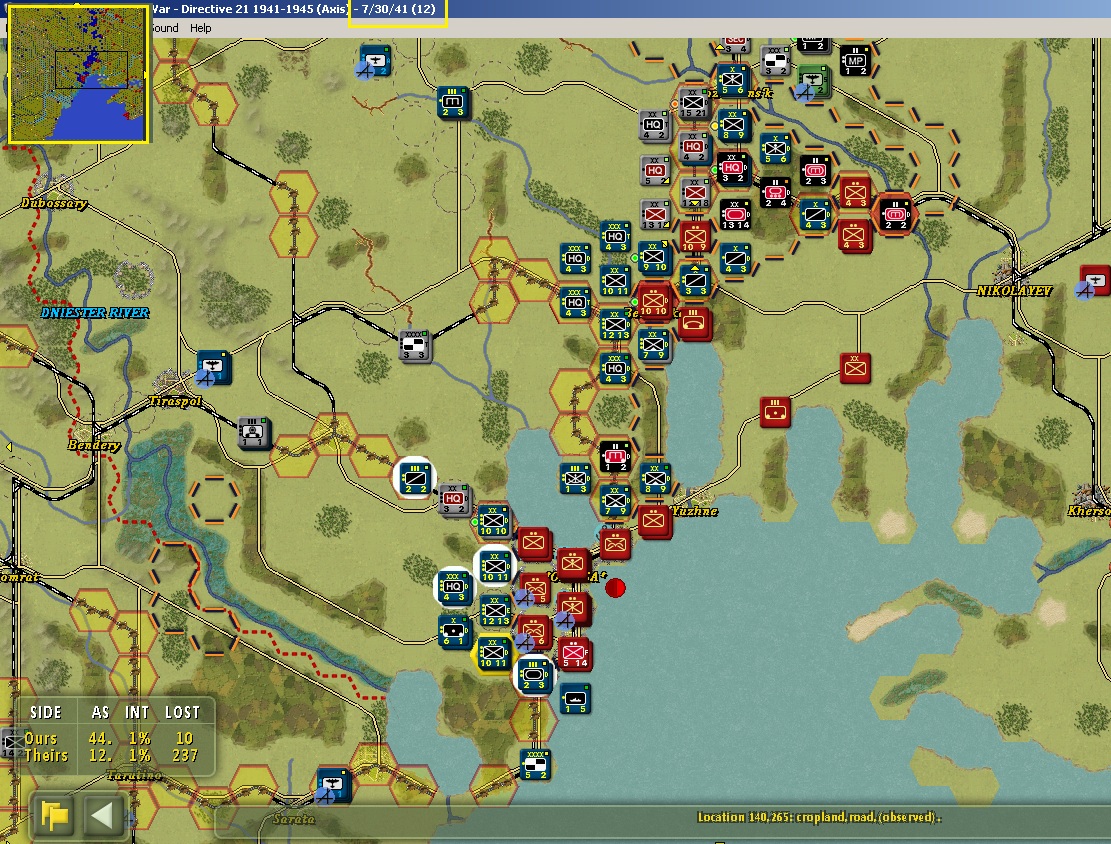Open the Help menu

pos(201,28)
